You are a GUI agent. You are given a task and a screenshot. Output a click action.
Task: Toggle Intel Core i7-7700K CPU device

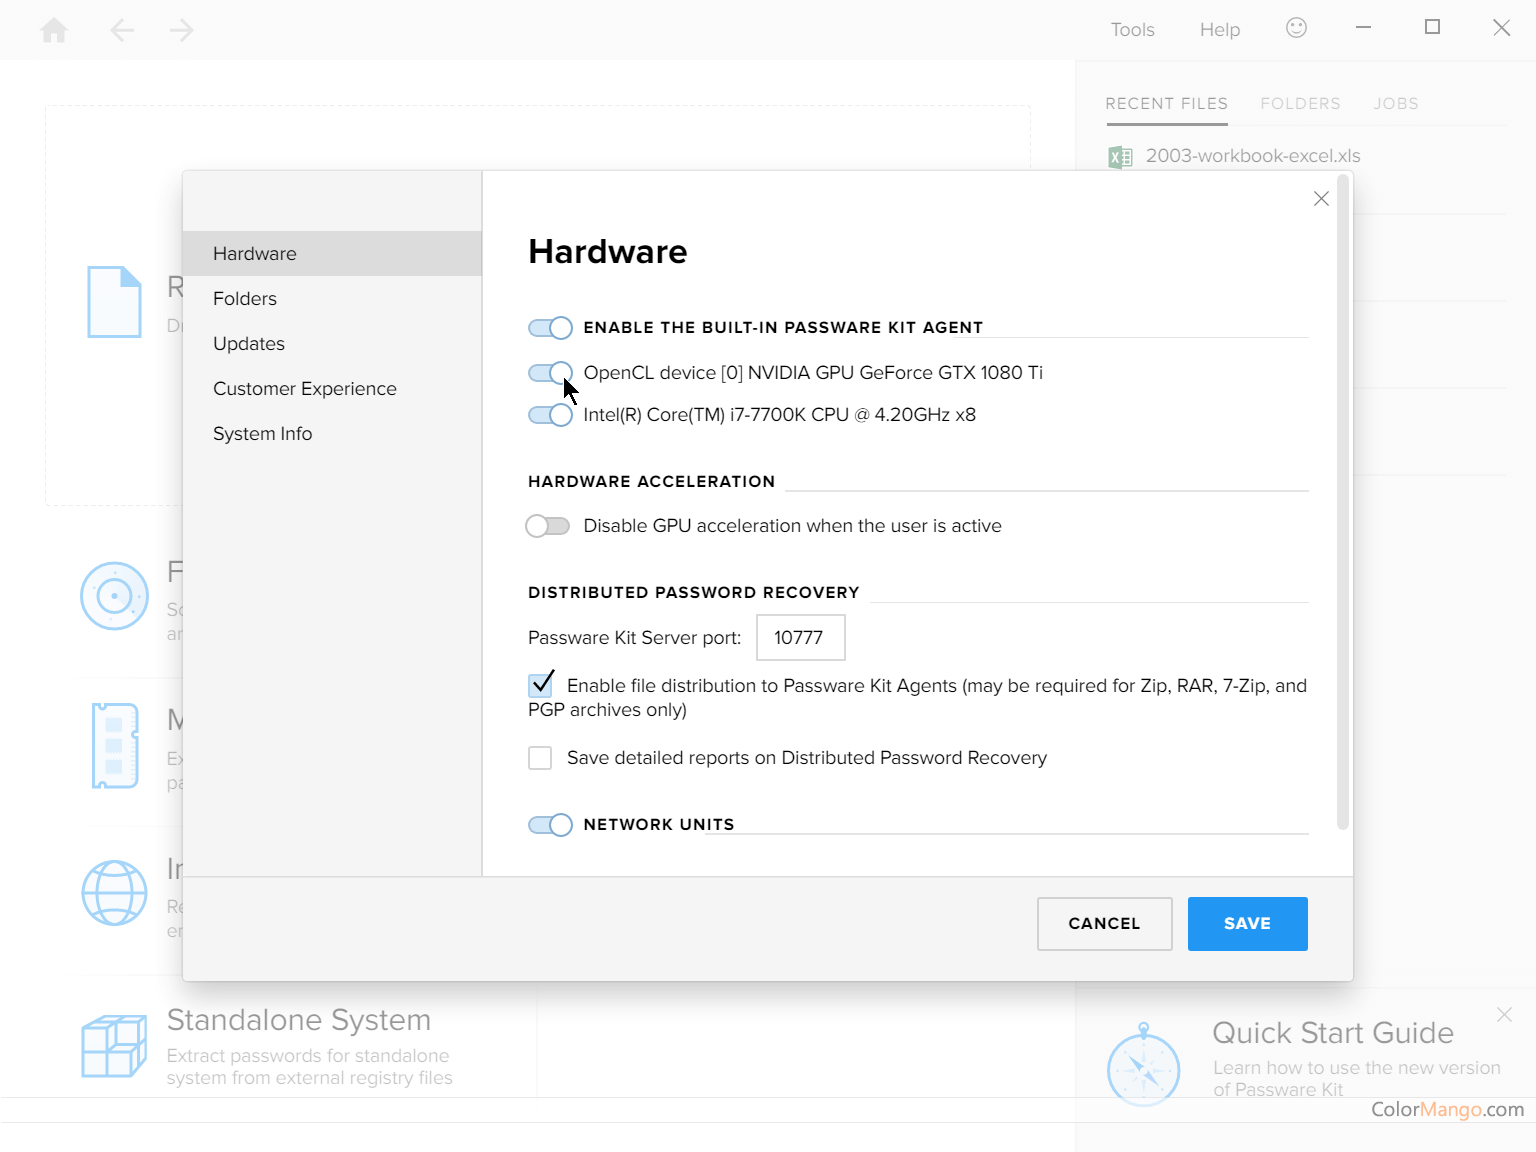tap(550, 415)
